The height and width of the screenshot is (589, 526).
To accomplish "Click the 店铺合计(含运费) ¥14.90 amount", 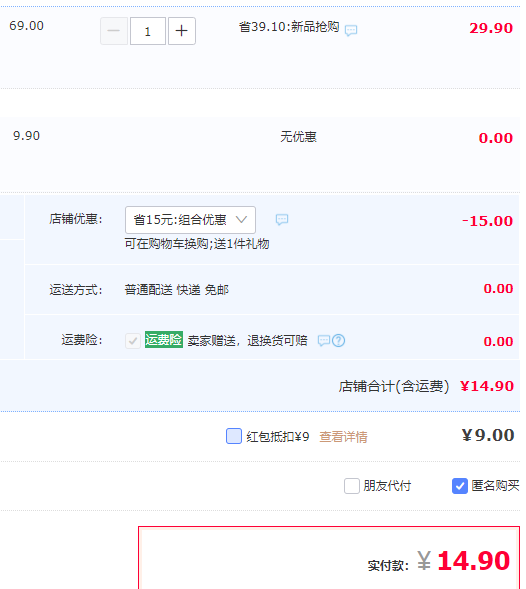I will point(487,386).
